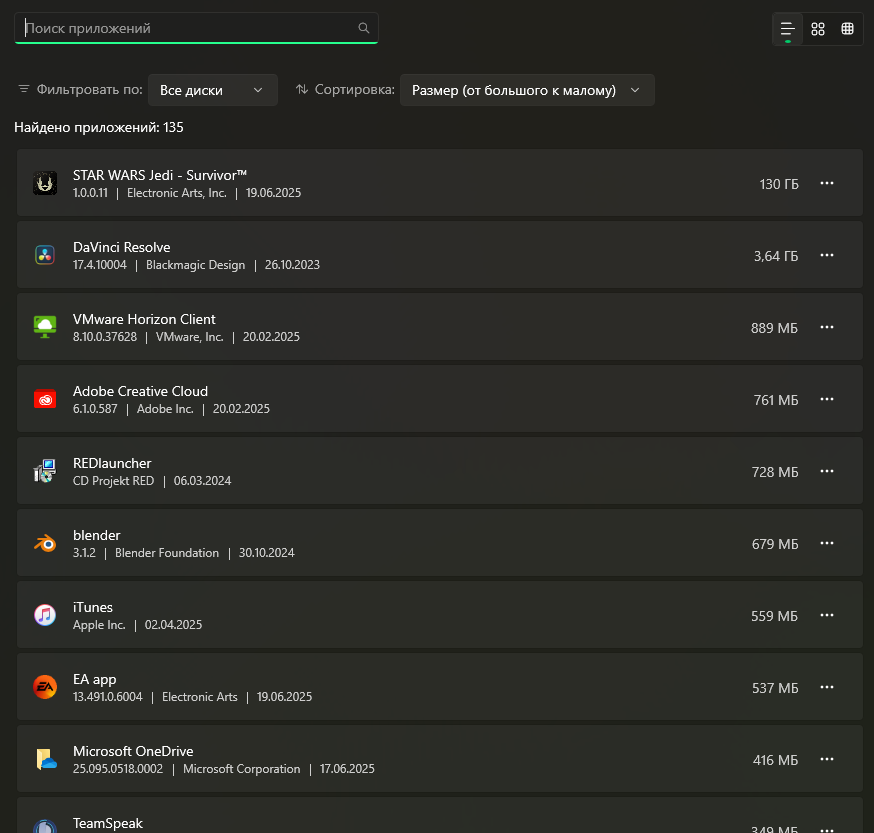This screenshot has width=874, height=833.
Task: Open more options for blender
Action: (827, 543)
